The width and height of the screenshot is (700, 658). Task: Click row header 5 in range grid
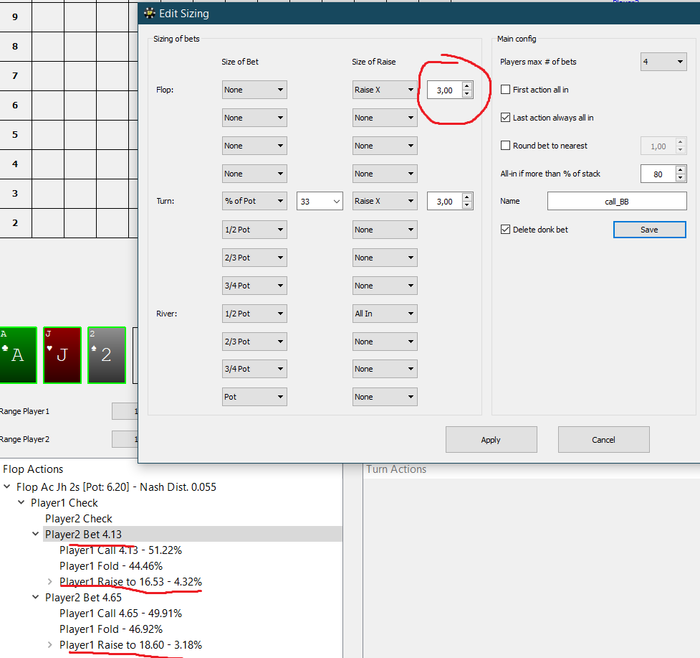click(15, 134)
